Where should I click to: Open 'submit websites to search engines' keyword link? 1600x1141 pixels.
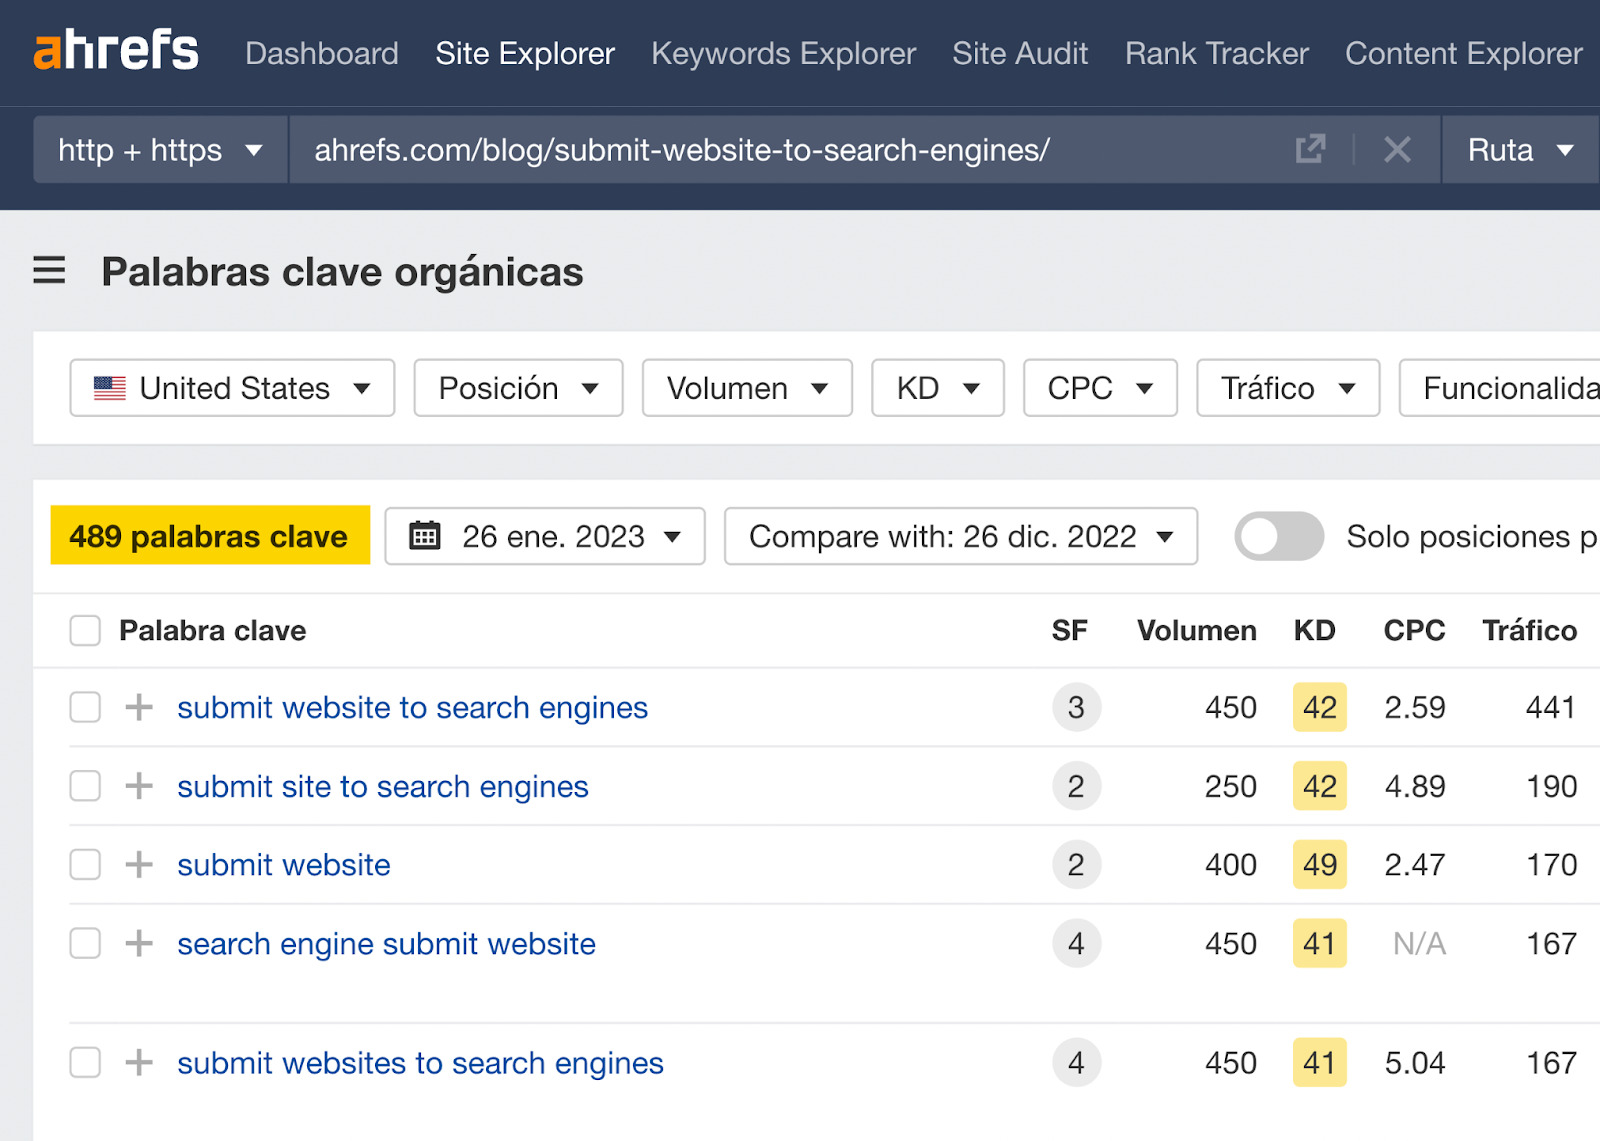(x=420, y=1063)
